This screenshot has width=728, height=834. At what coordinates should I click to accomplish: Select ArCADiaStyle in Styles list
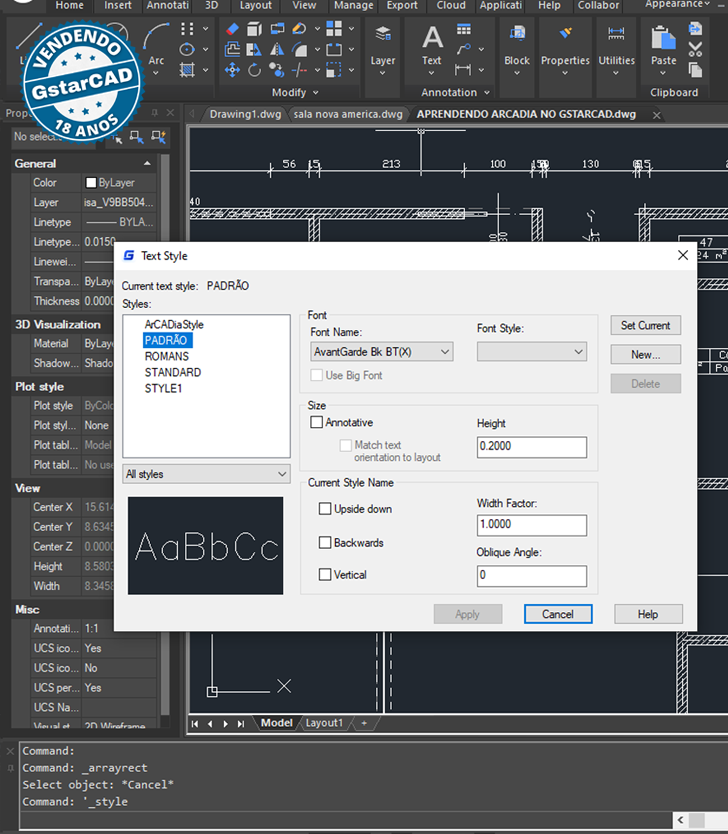tap(174, 324)
